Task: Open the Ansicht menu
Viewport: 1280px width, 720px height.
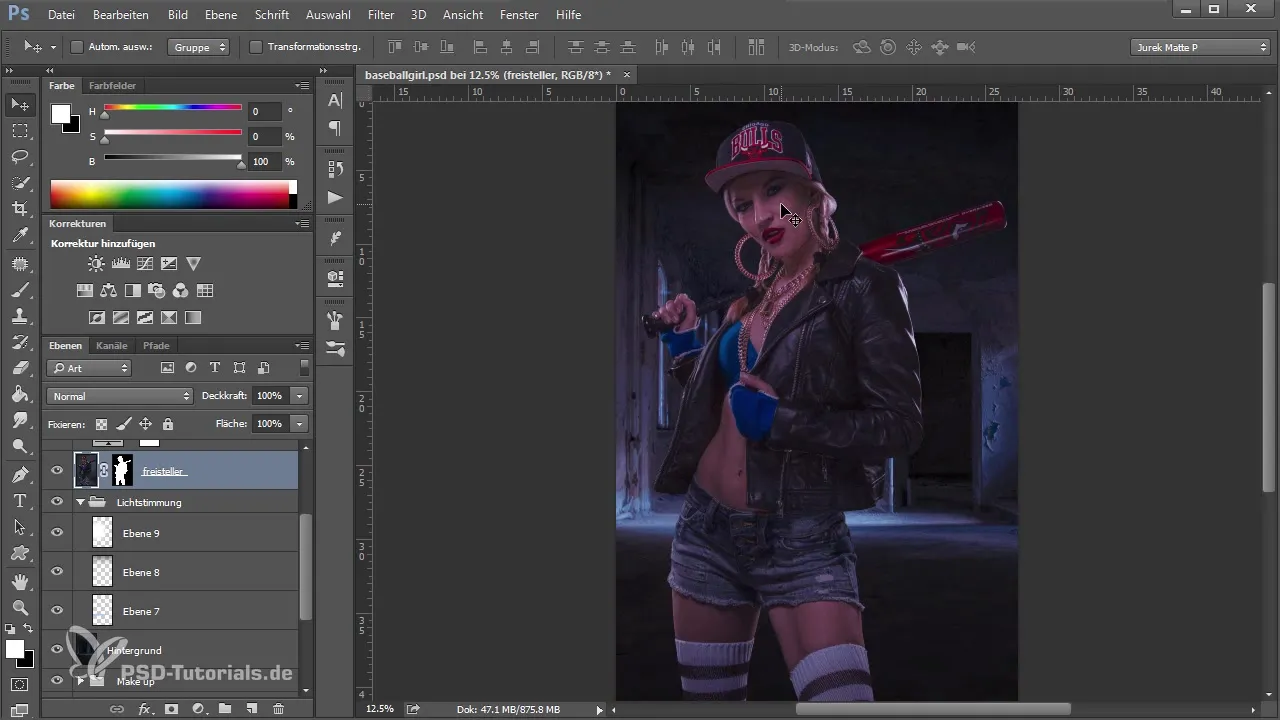Action: (463, 15)
